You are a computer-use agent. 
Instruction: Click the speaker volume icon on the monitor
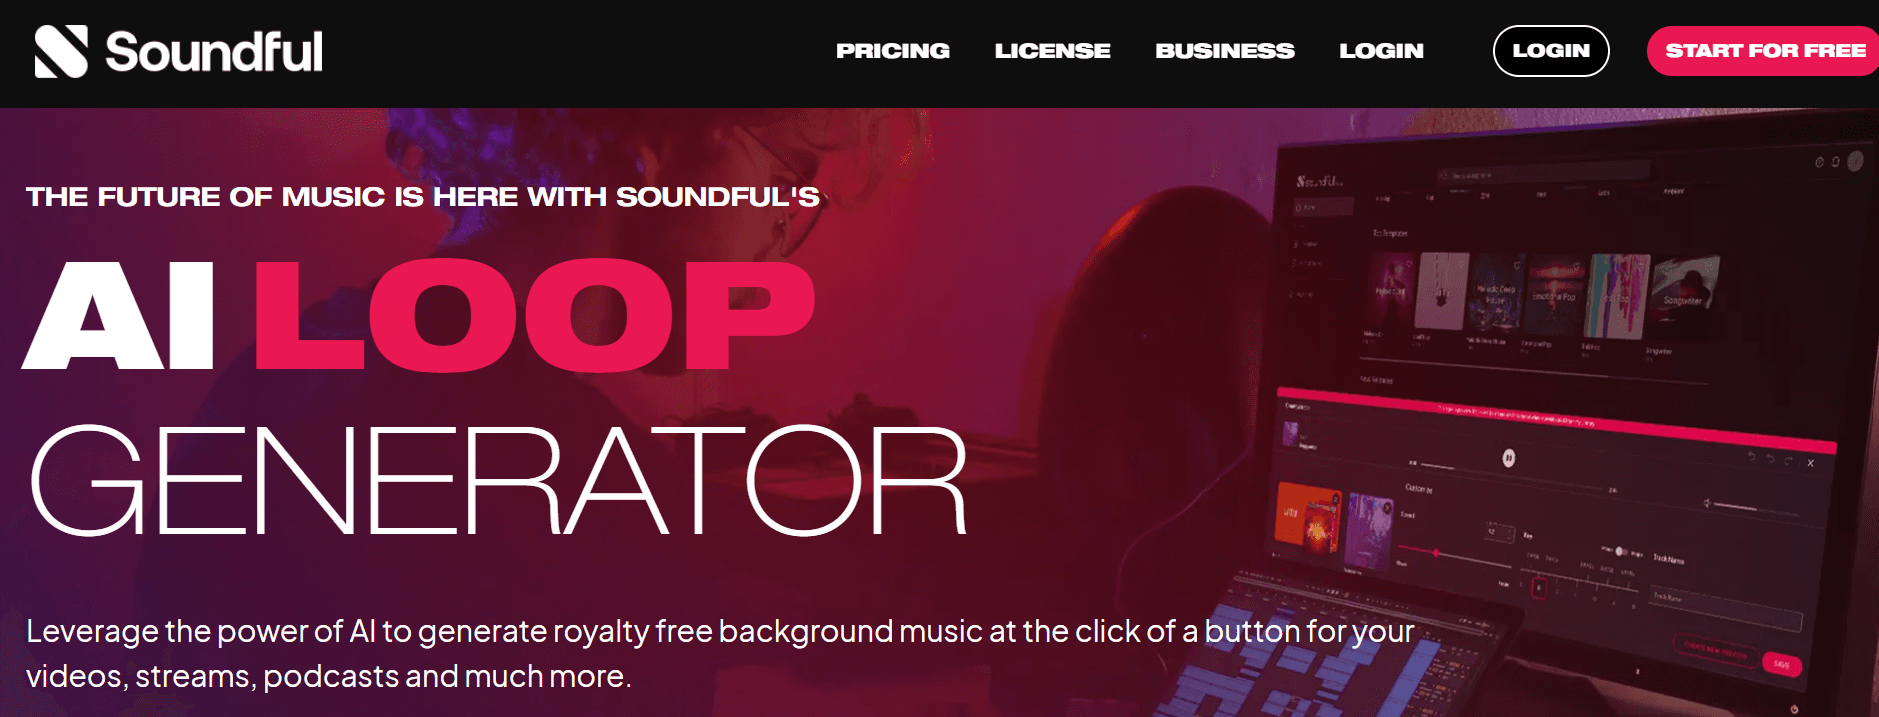1707,503
